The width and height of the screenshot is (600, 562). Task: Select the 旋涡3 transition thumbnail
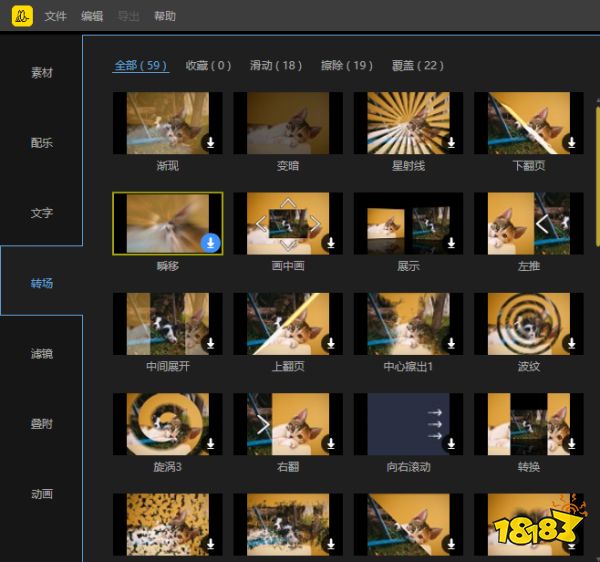point(167,424)
